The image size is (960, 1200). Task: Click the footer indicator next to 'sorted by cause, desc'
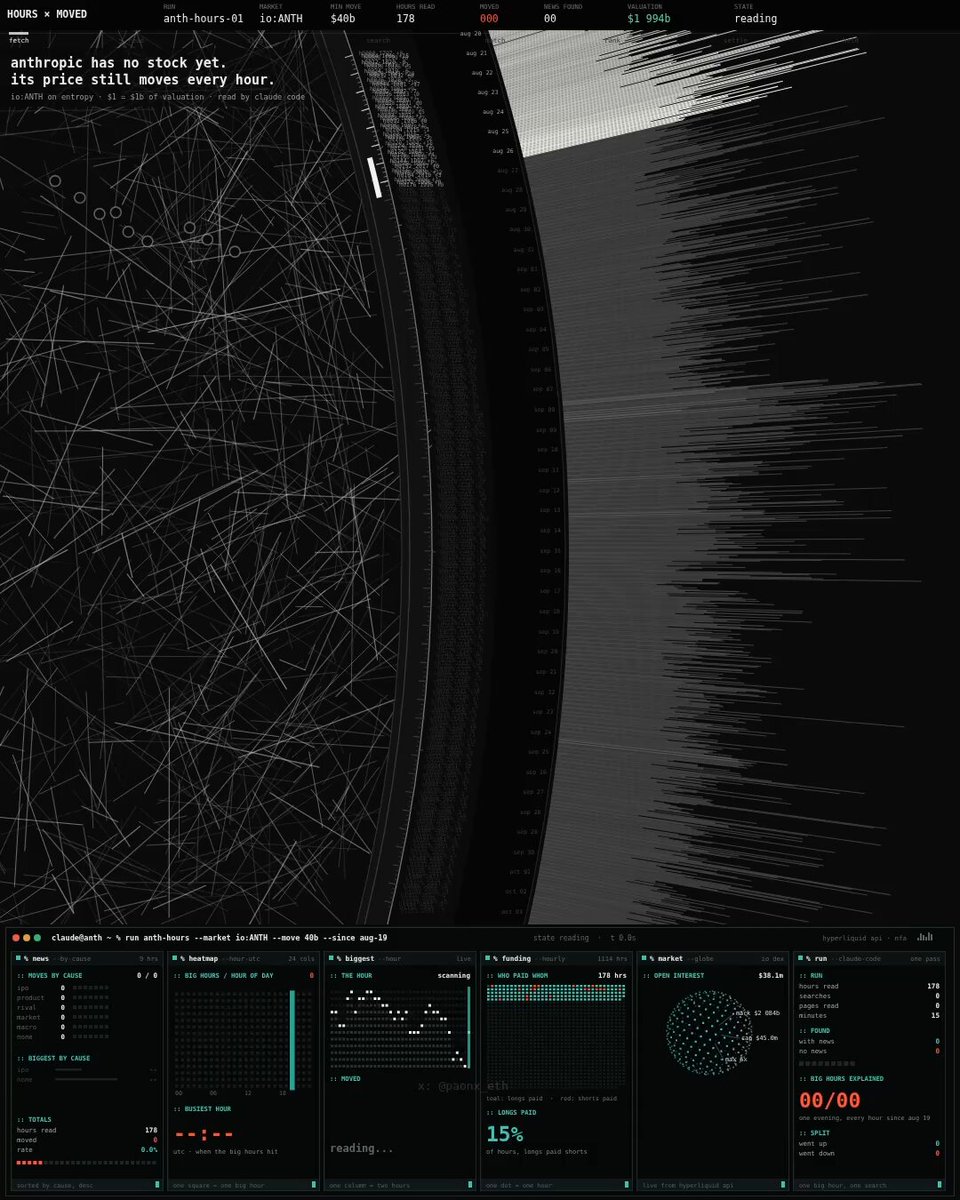point(157,1184)
